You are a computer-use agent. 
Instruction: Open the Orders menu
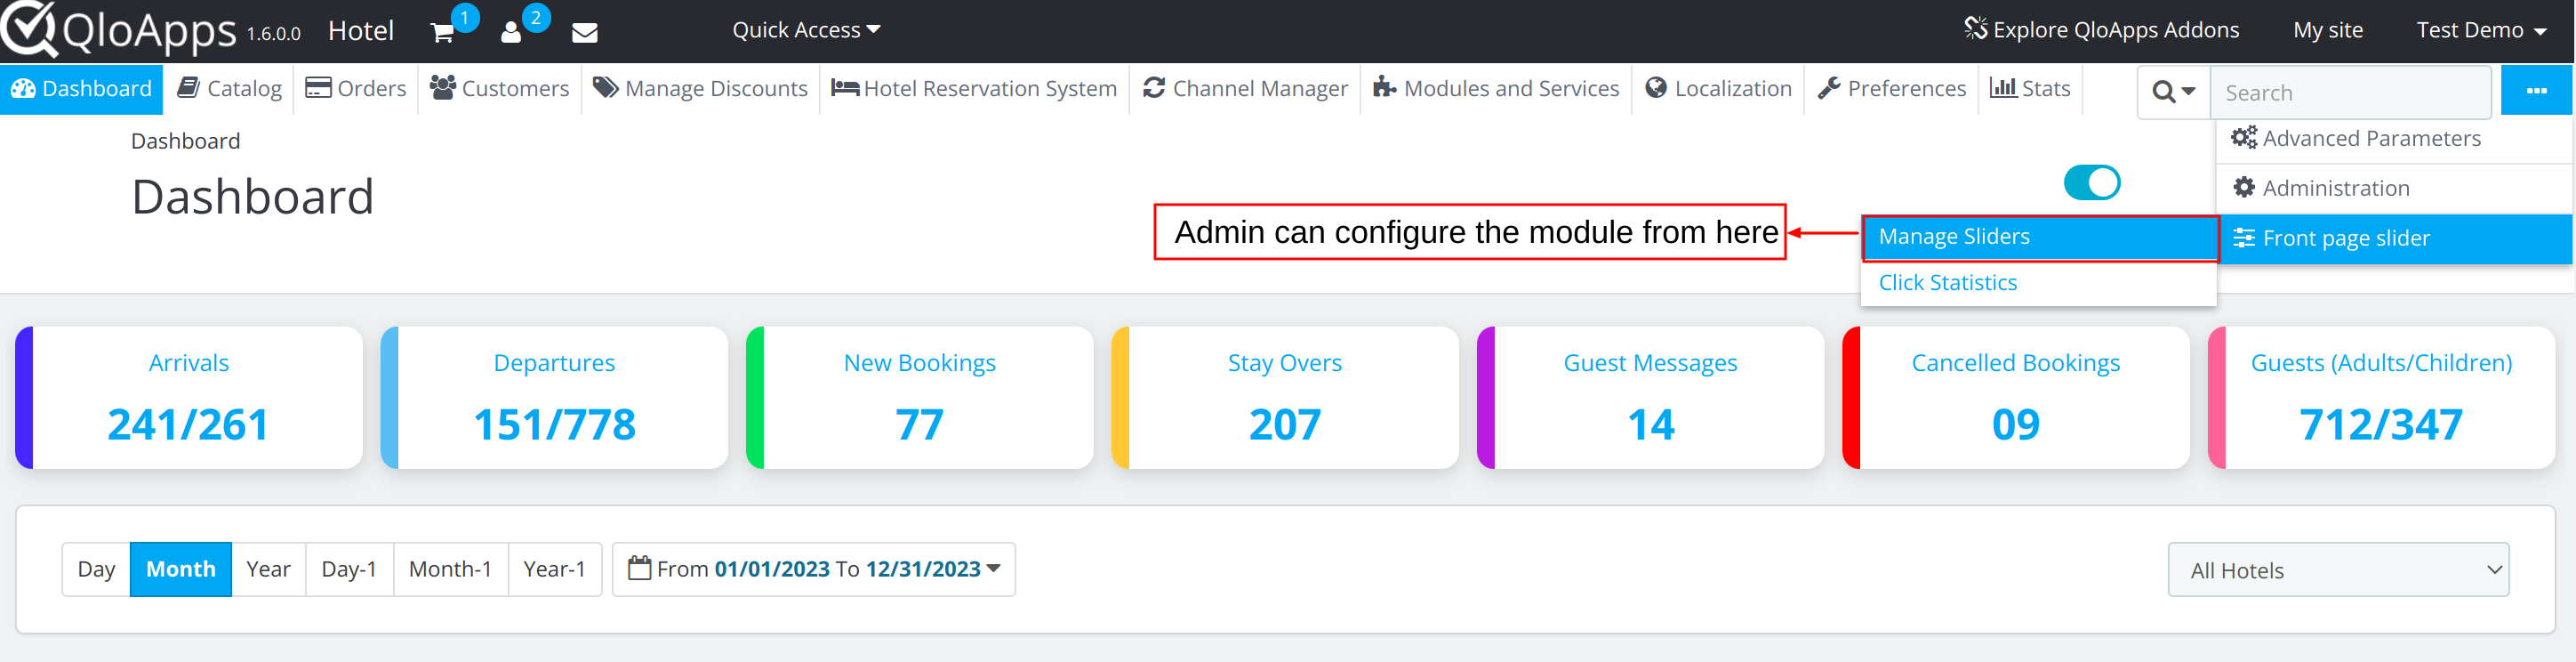(356, 89)
